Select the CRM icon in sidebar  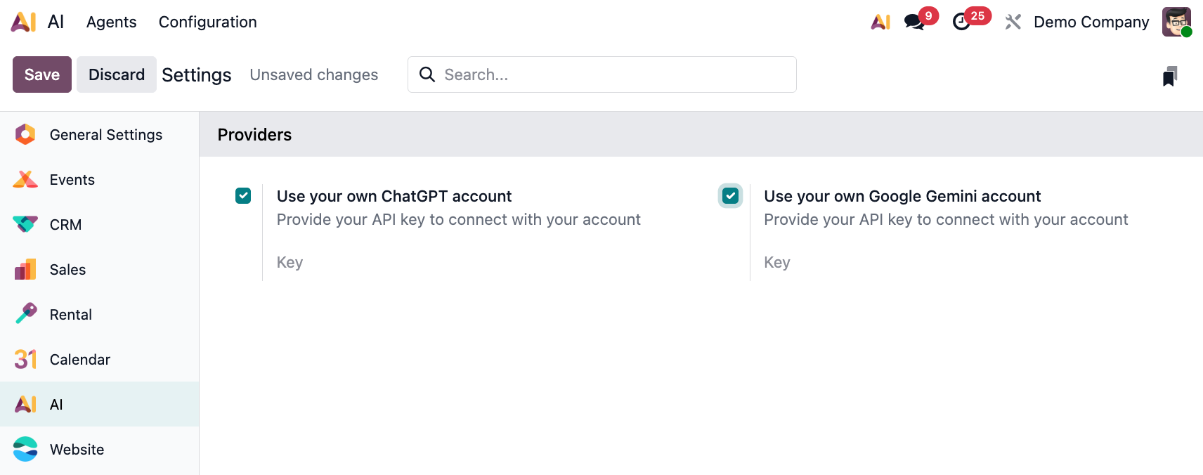coord(25,225)
